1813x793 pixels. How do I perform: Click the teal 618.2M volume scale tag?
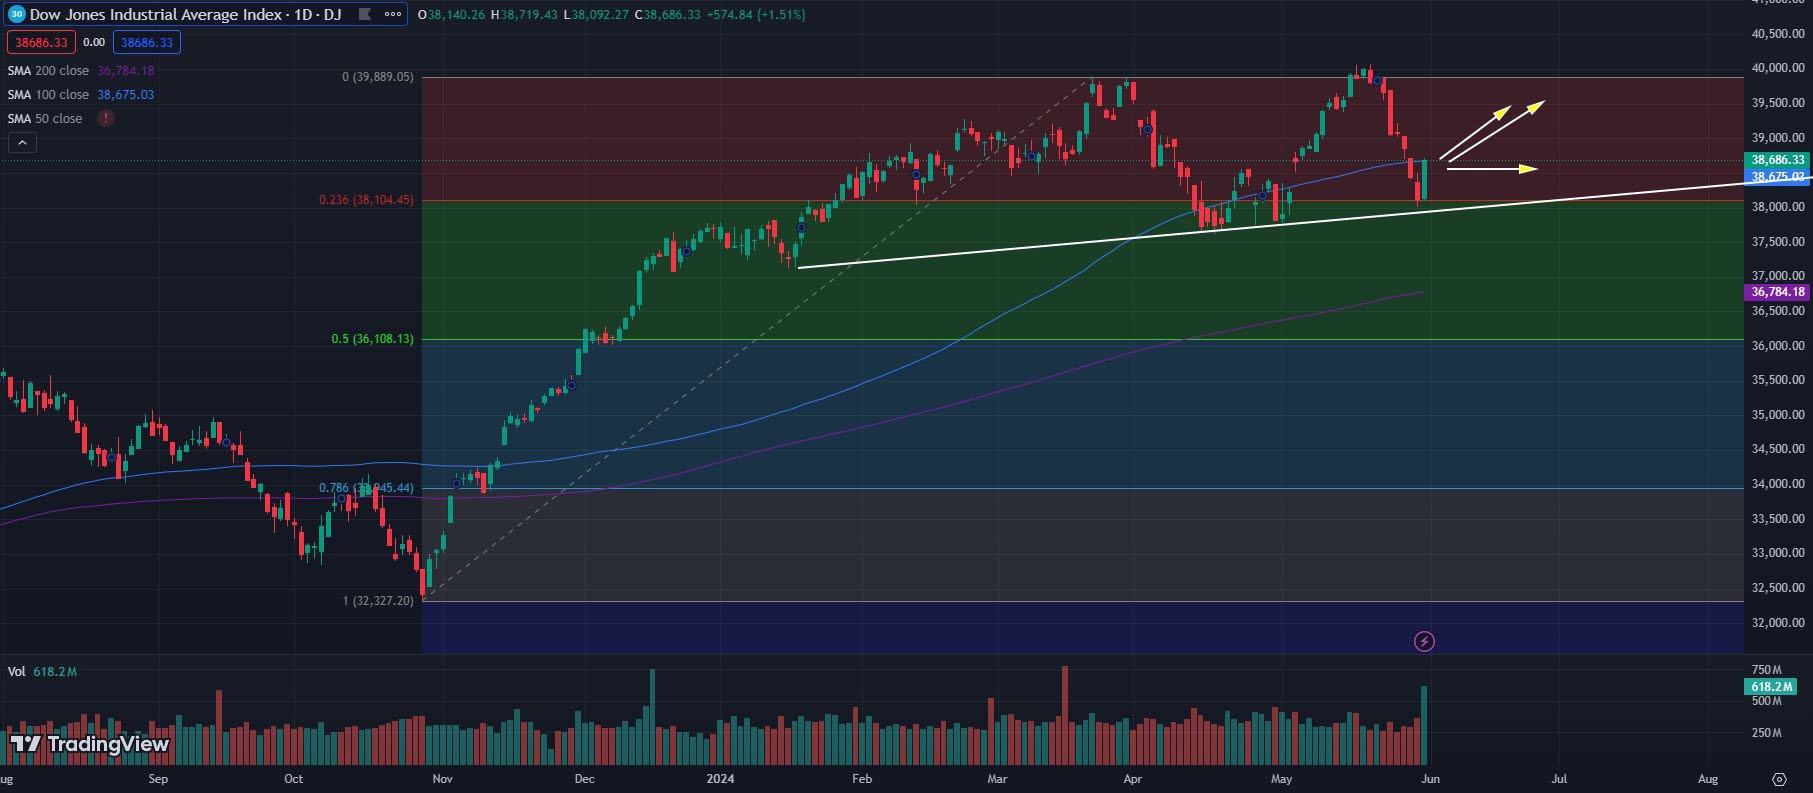tap(1771, 687)
